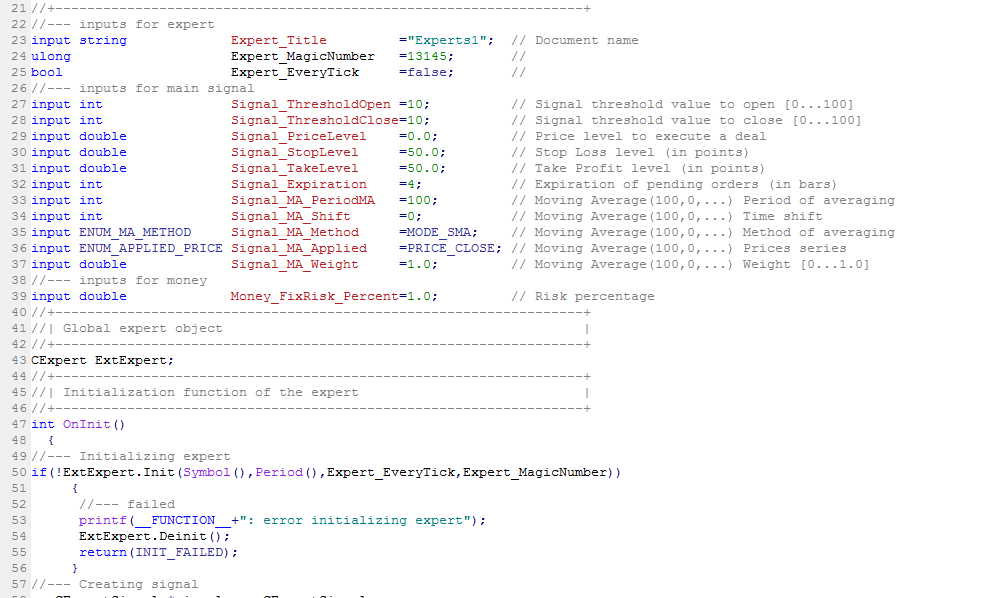Click the "Time shift" comment on line 34

(x=782, y=217)
